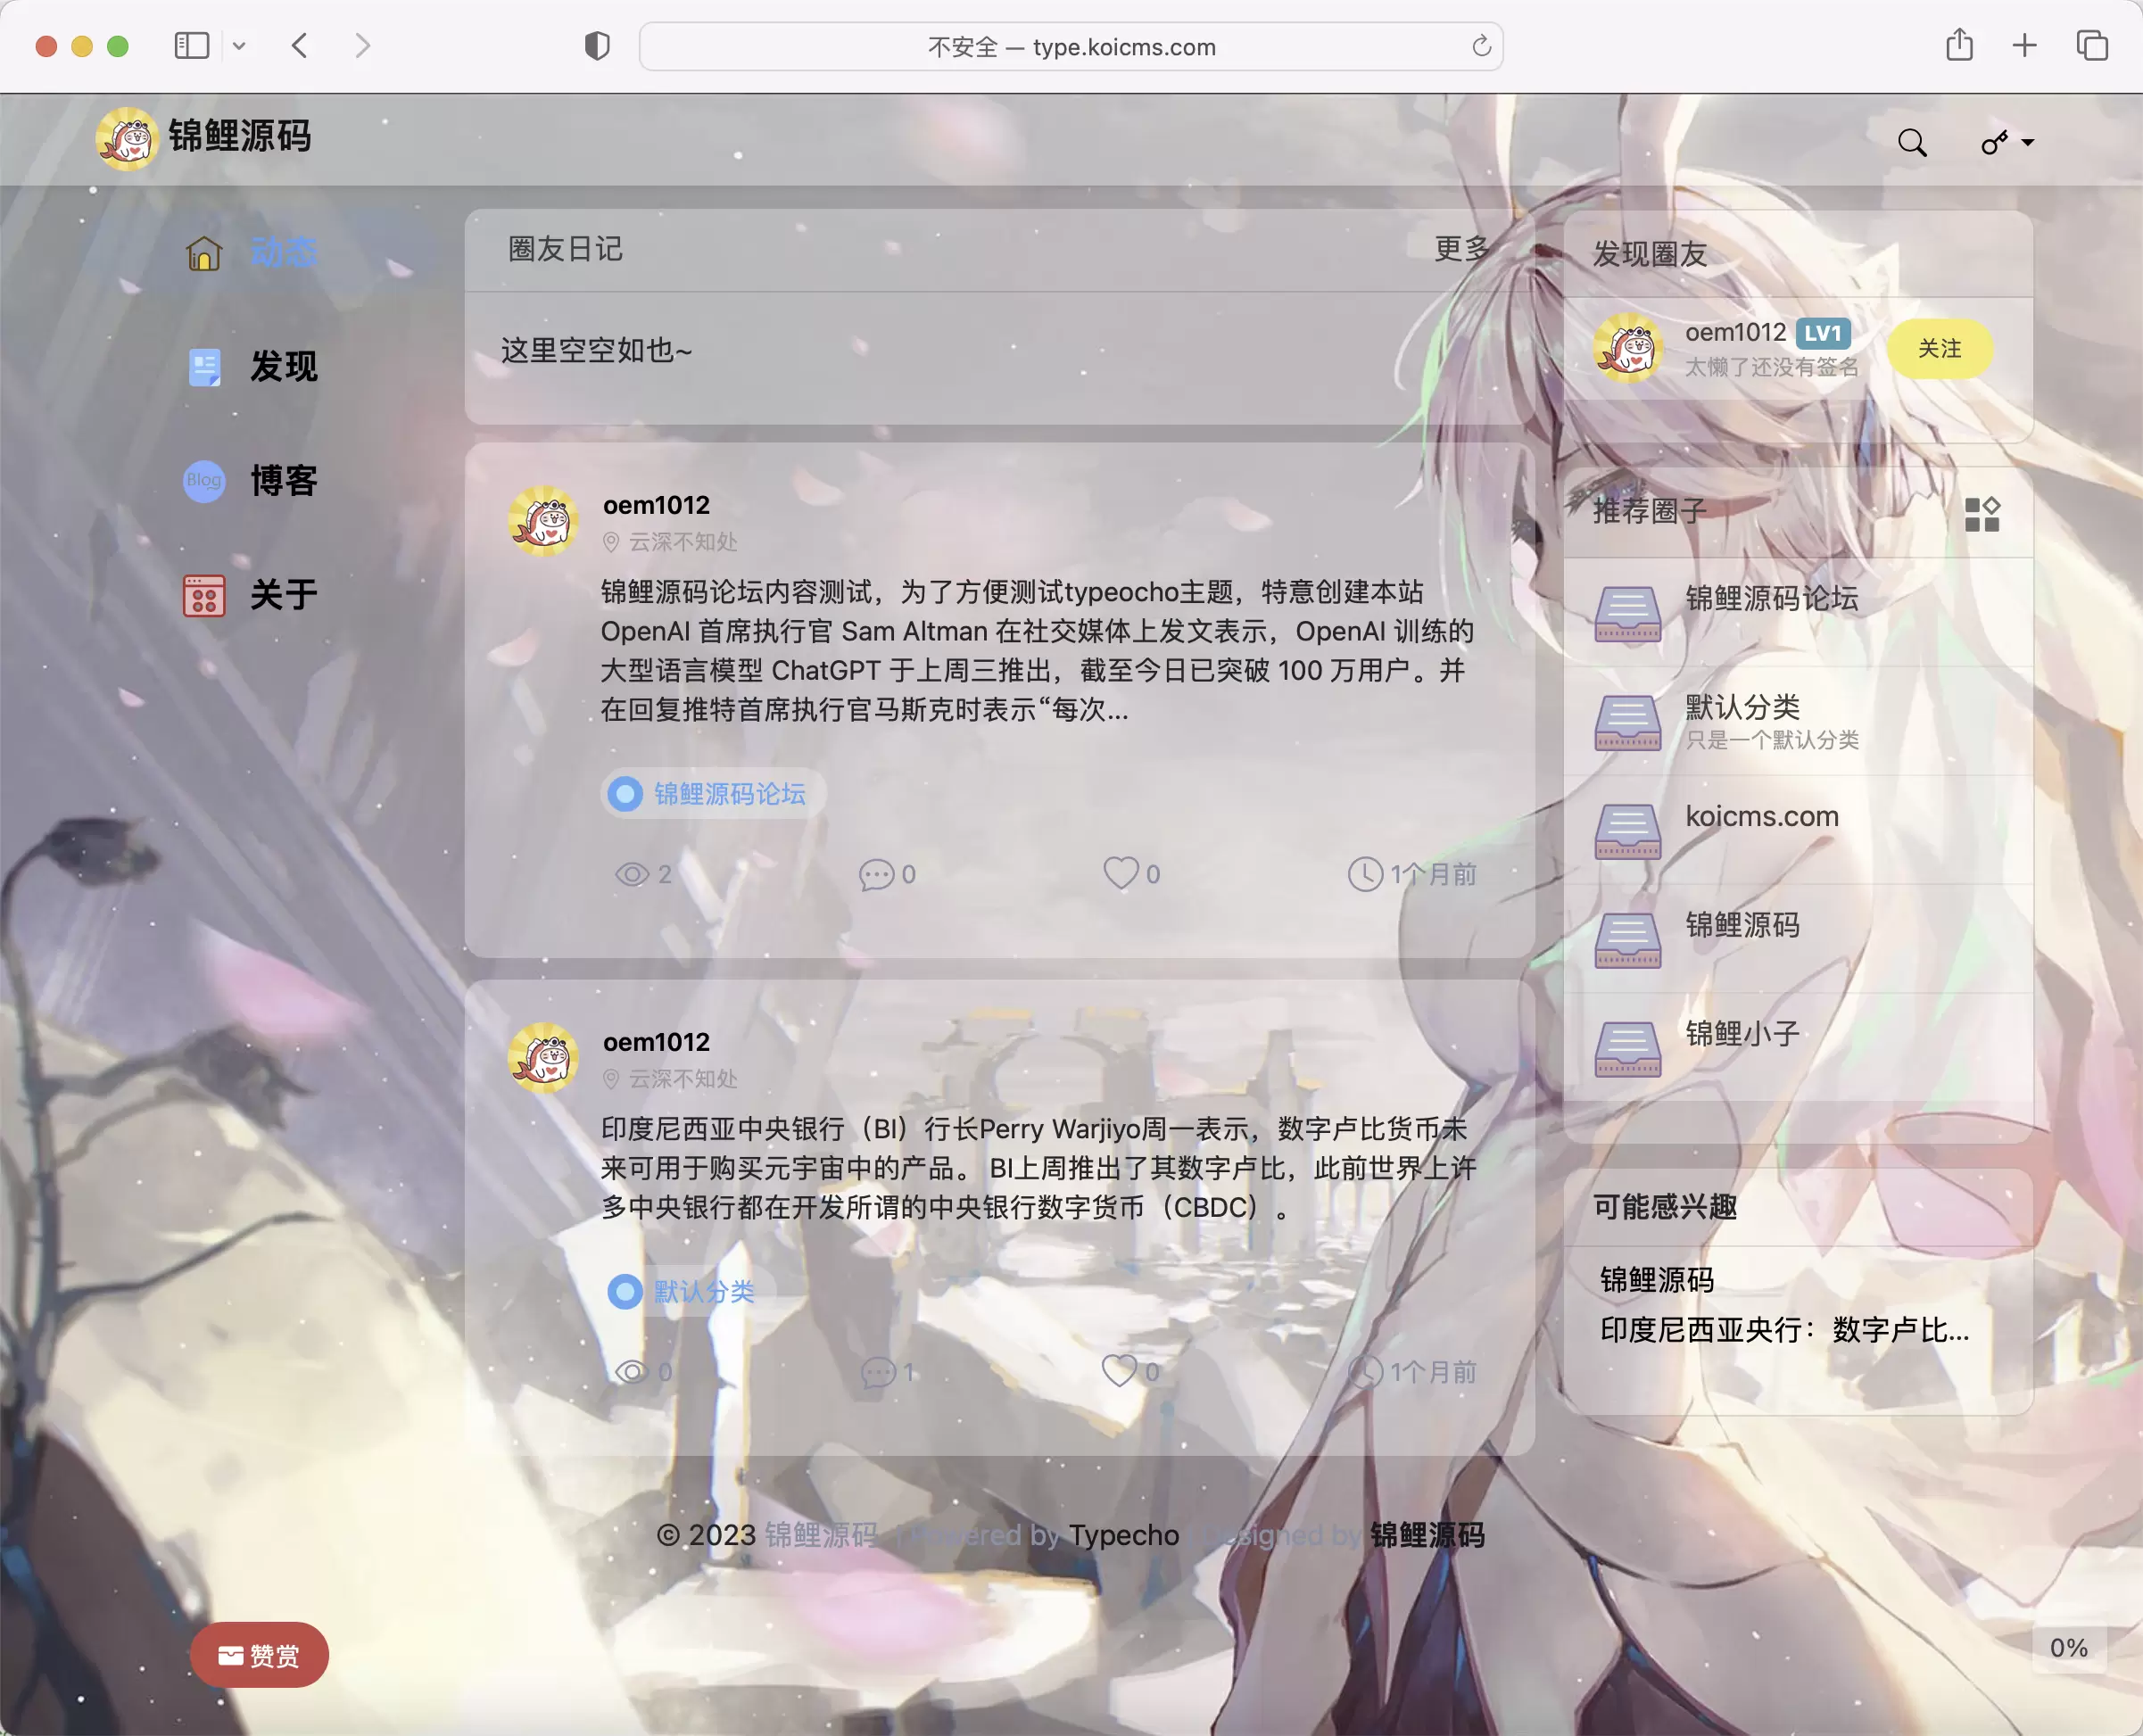Click the 0% scroll progress indicator
Screen dimensions: 2143x1736
[2069, 1648]
